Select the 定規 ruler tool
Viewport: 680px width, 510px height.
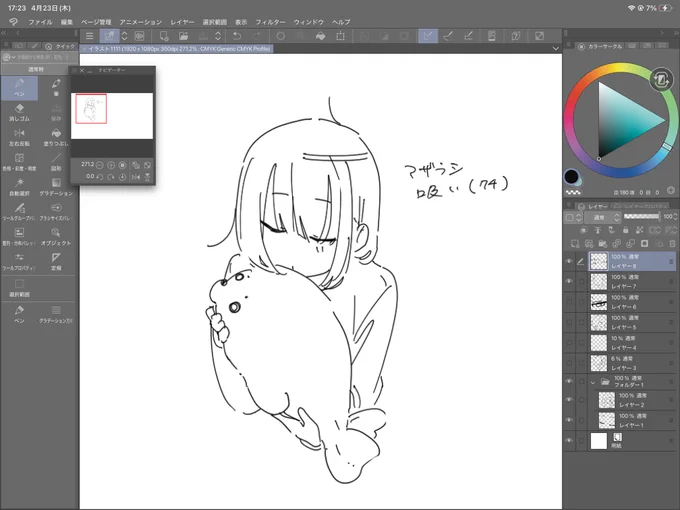point(56,262)
